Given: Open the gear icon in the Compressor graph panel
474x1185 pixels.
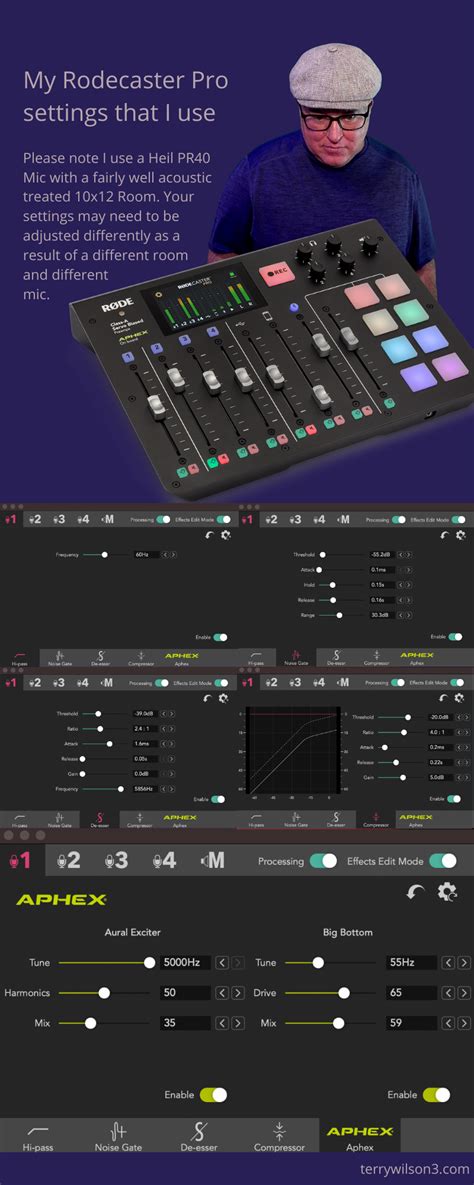Looking at the screenshot, I should 460,698.
